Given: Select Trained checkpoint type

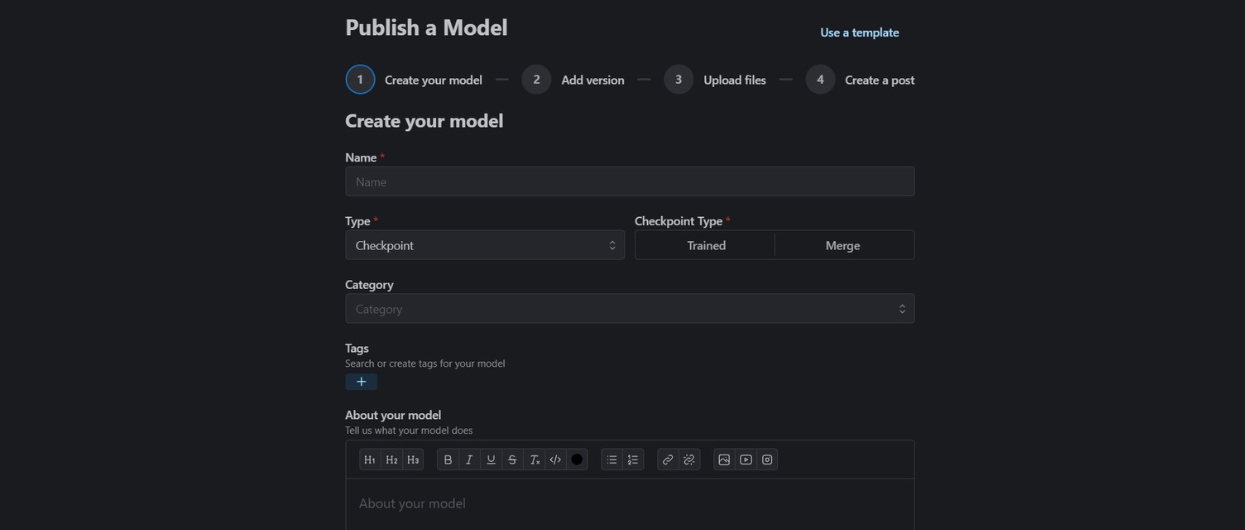Looking at the screenshot, I should tap(706, 245).
